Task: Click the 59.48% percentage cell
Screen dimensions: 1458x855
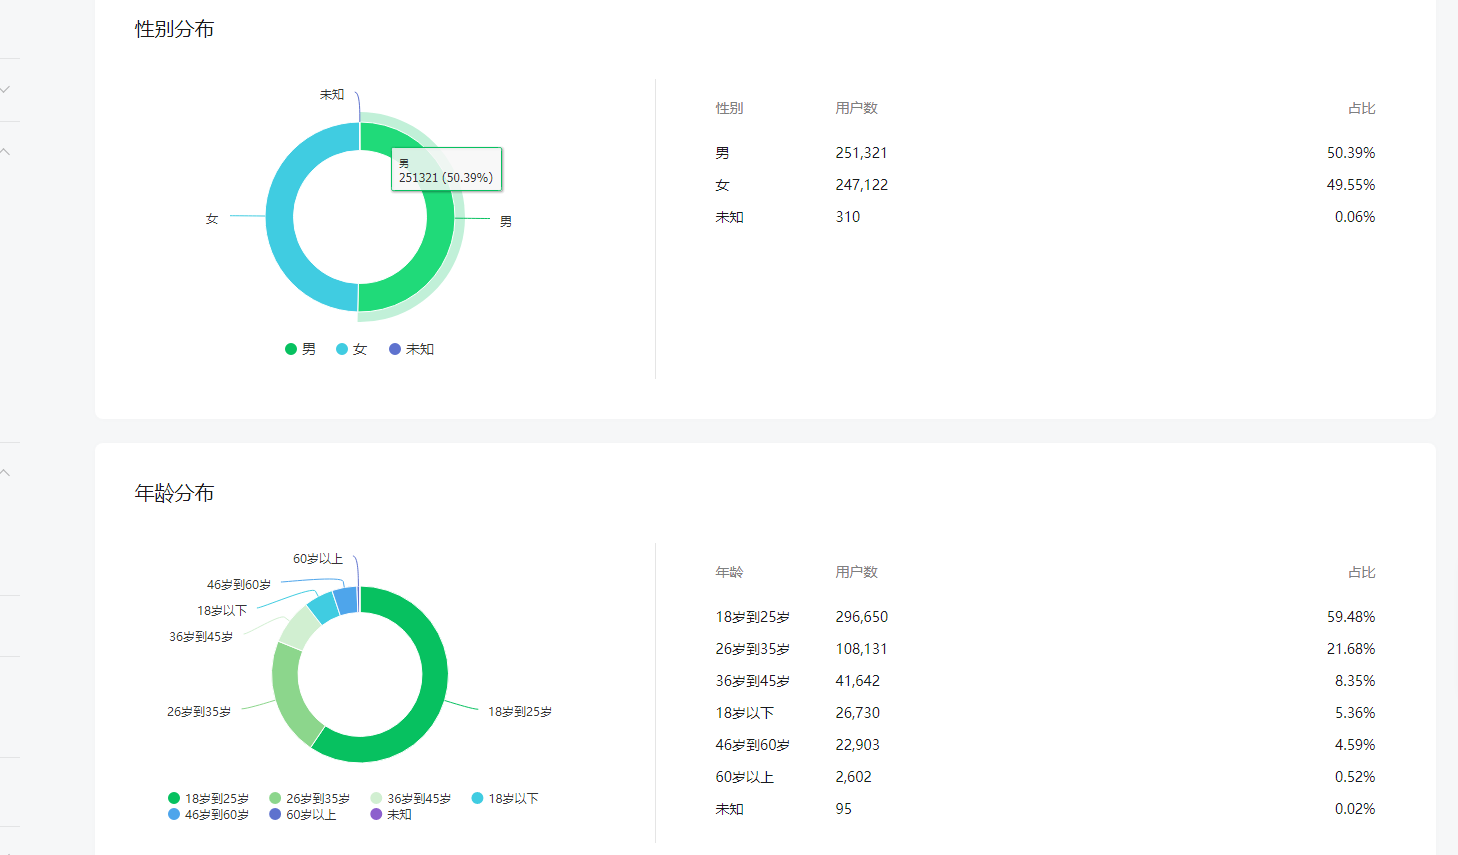Action: click(1351, 617)
